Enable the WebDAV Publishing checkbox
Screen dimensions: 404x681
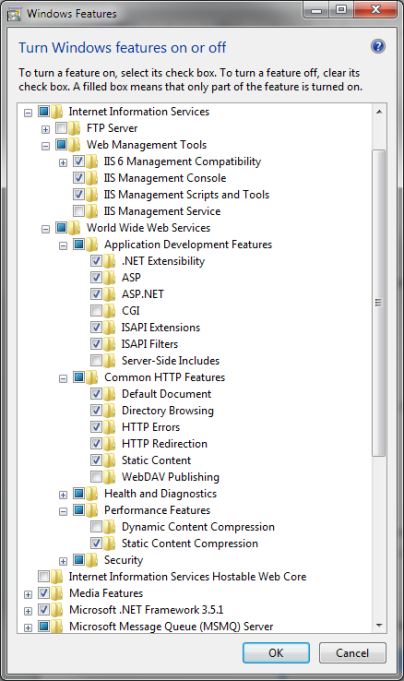point(96,477)
